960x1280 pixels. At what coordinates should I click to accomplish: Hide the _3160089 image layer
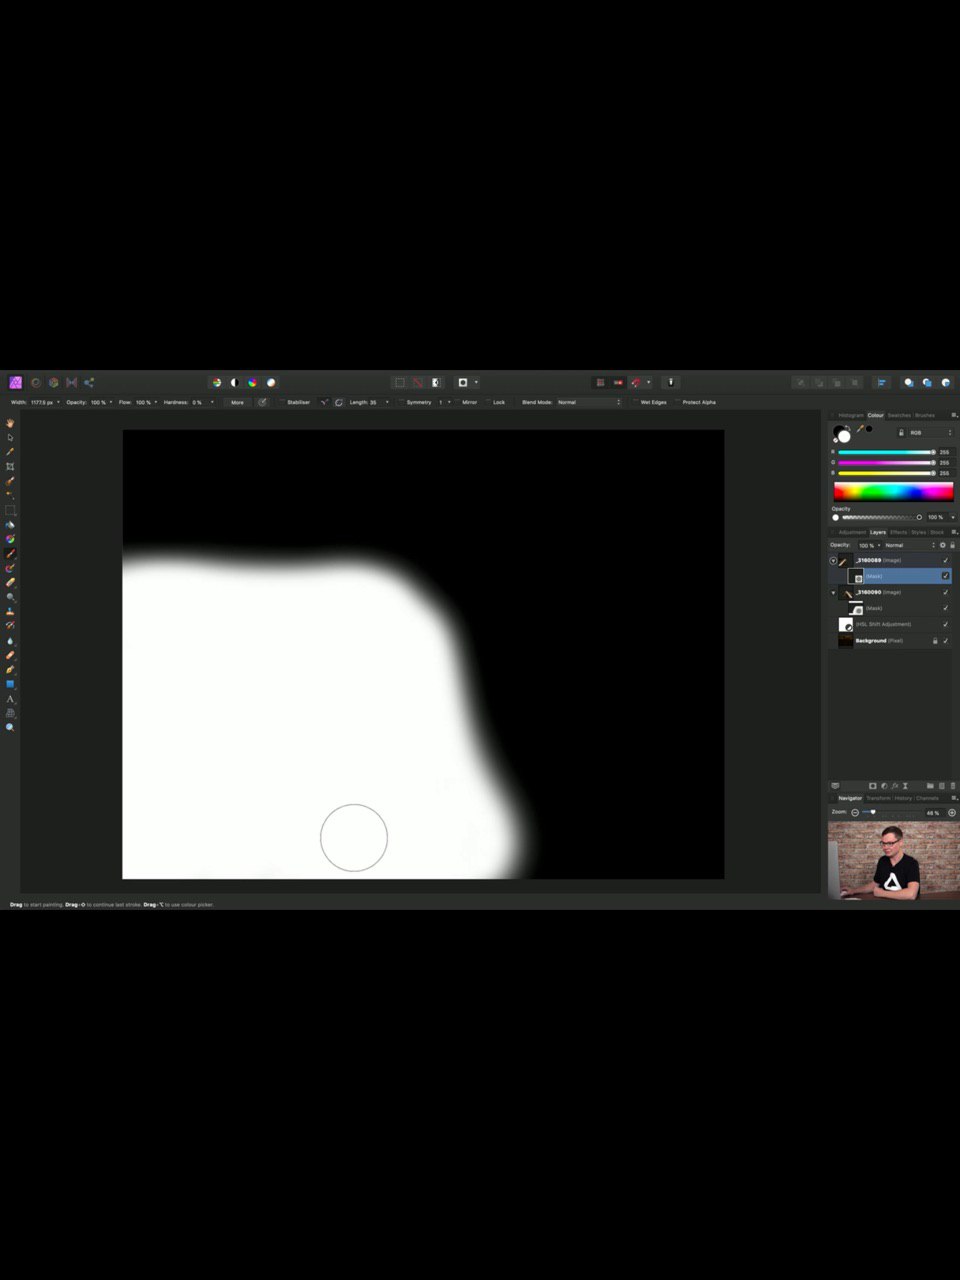(946, 560)
